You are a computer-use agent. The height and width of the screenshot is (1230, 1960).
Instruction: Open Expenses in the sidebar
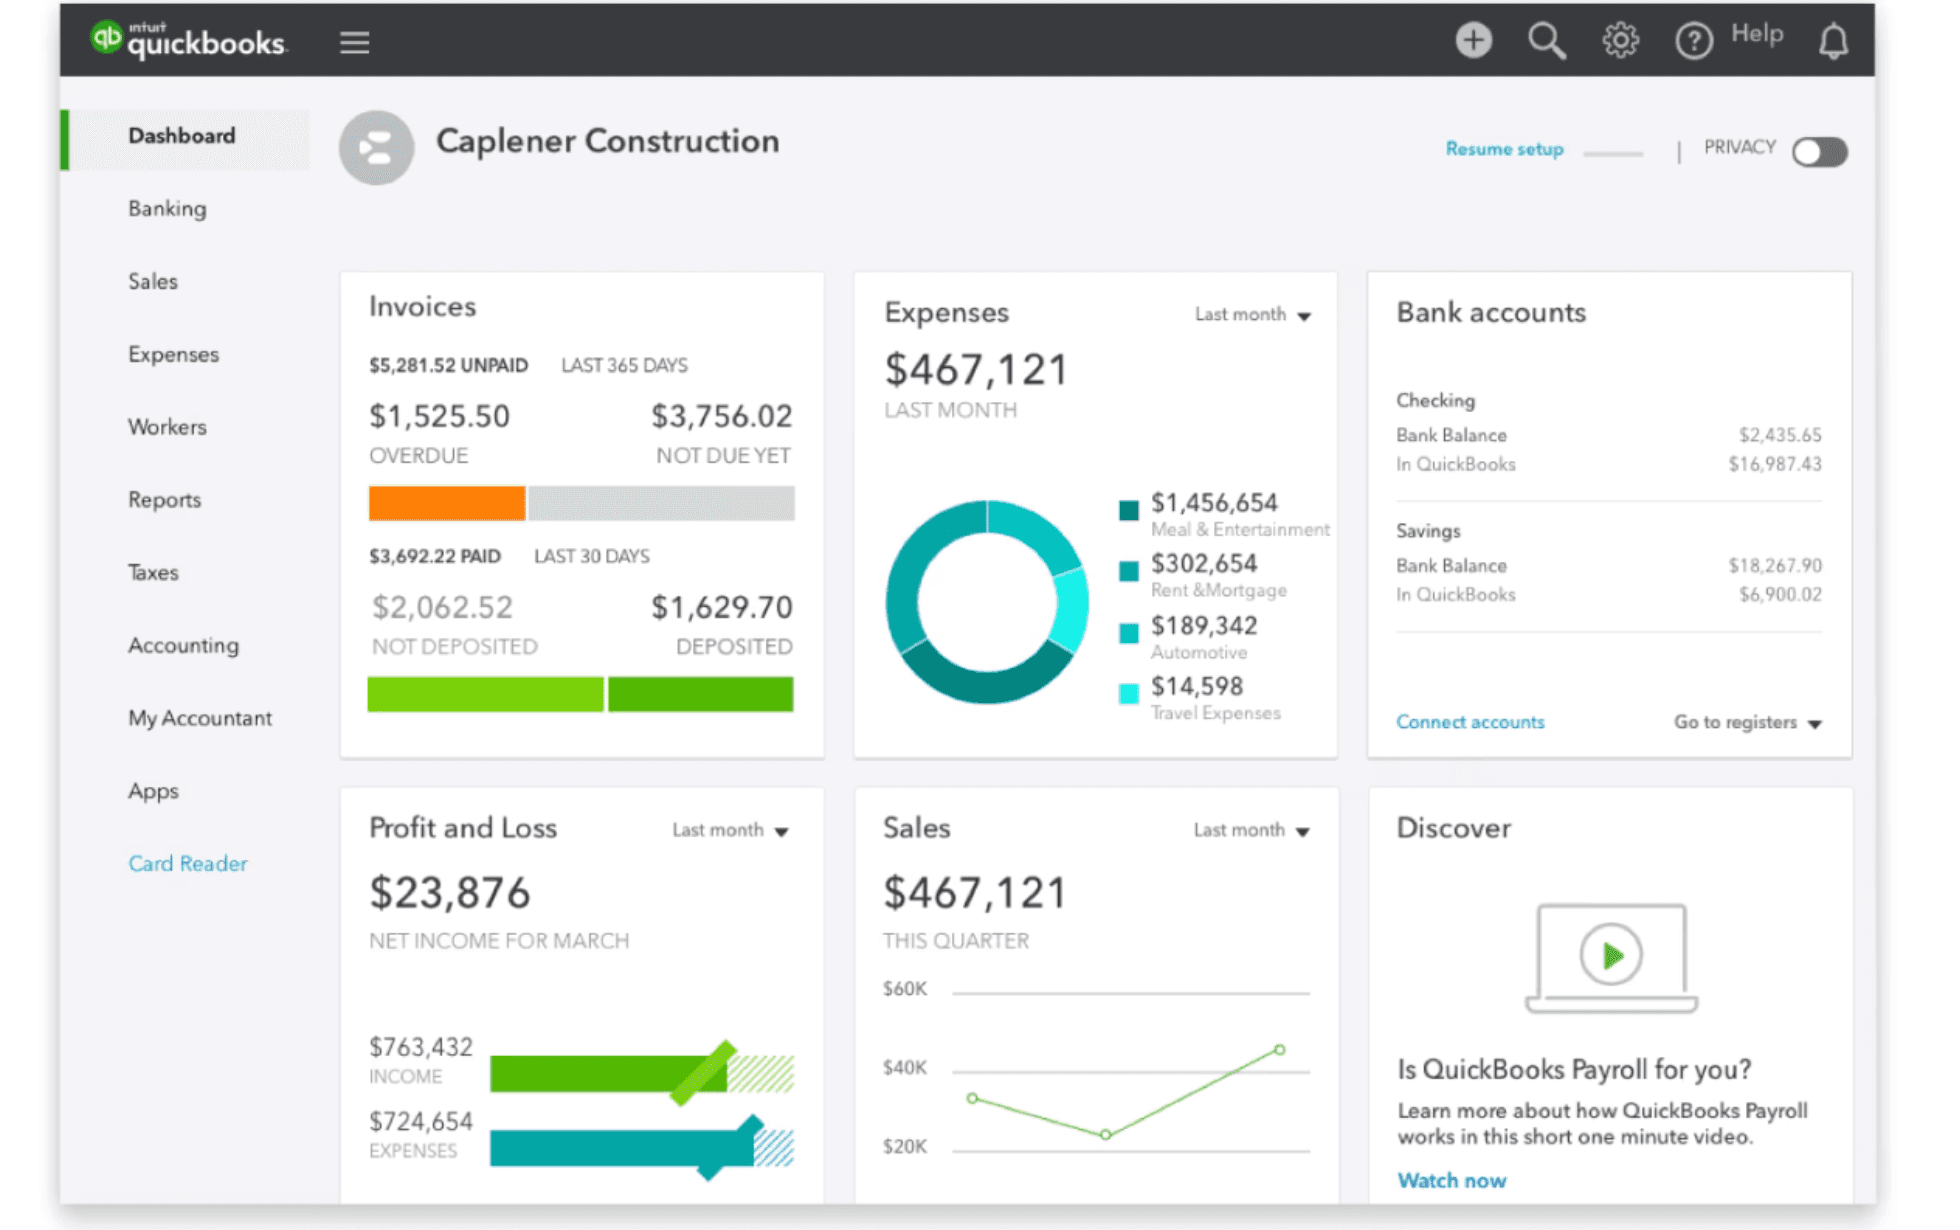[173, 355]
